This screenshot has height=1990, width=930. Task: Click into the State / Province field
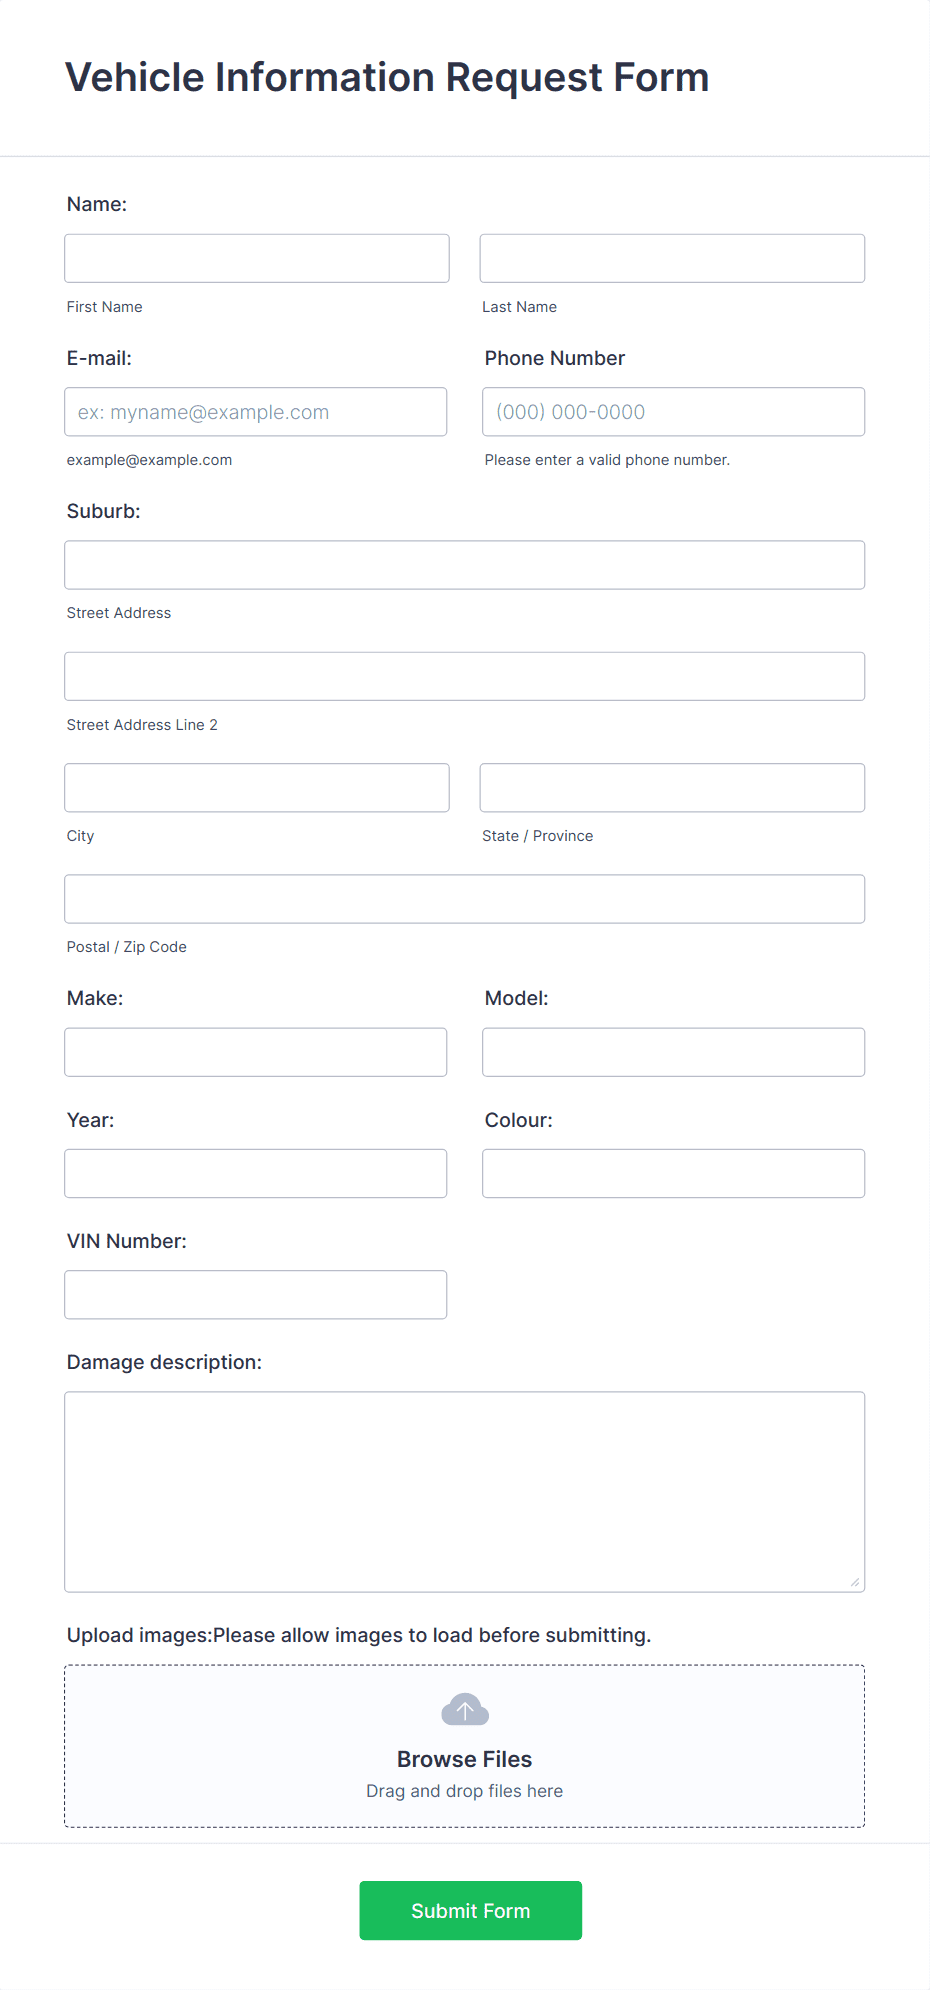[672, 788]
